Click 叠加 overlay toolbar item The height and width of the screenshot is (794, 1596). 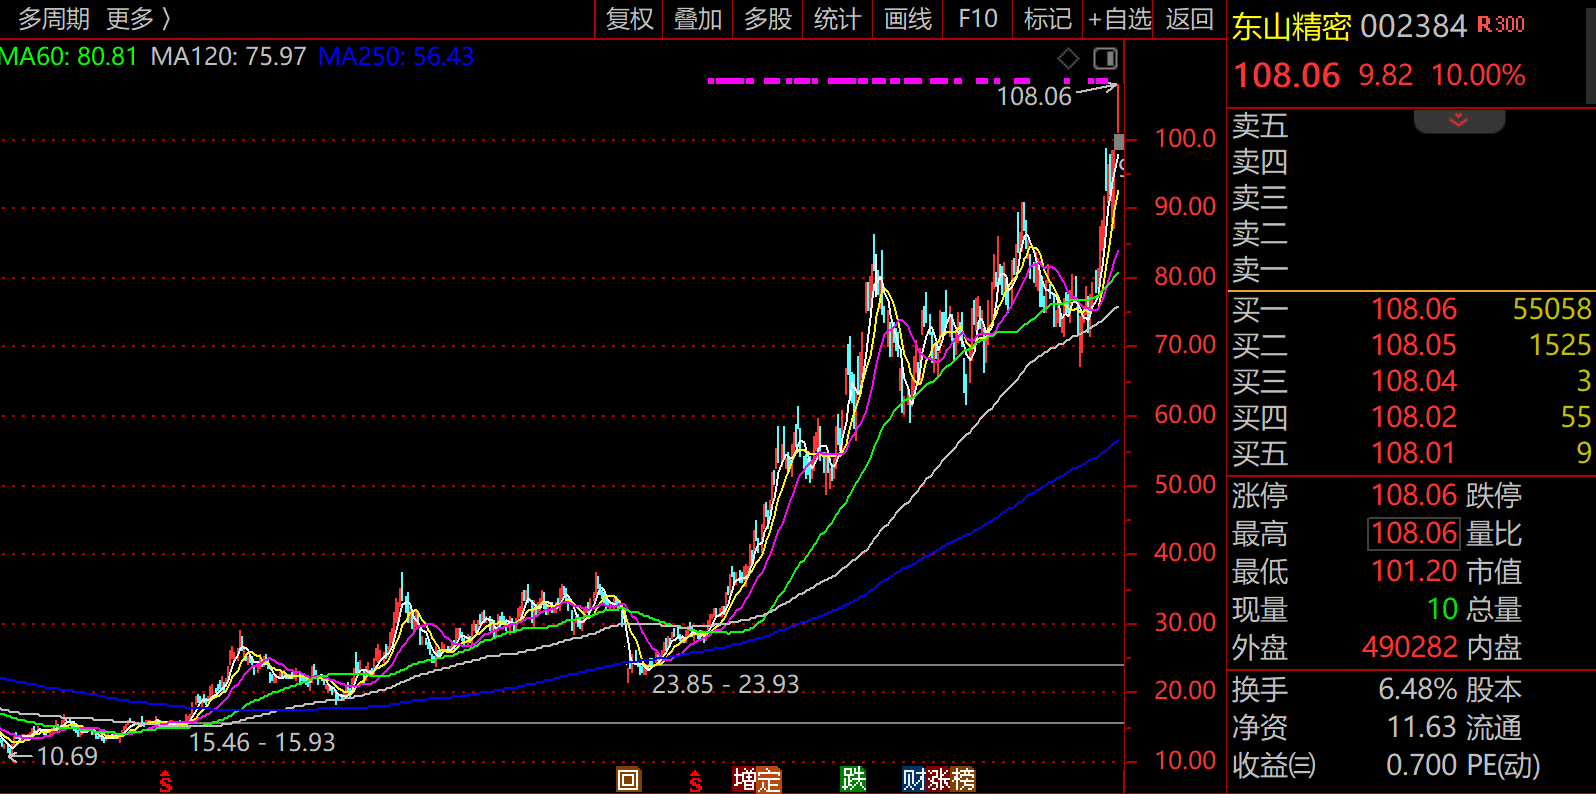(x=698, y=19)
